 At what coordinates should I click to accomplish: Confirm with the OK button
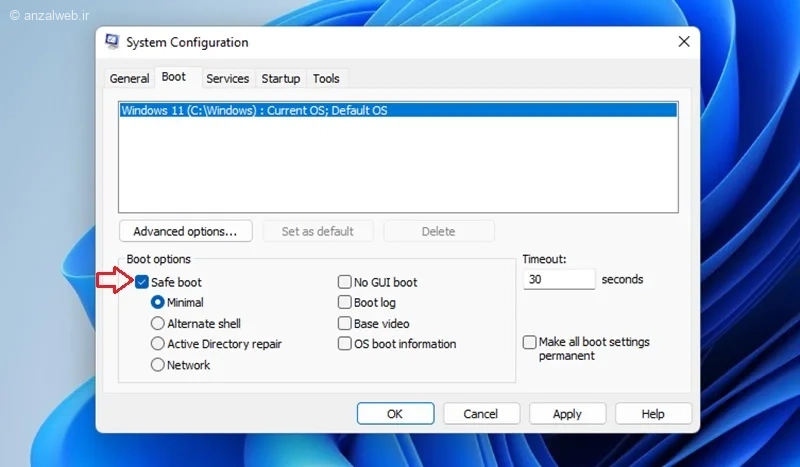[x=395, y=413]
